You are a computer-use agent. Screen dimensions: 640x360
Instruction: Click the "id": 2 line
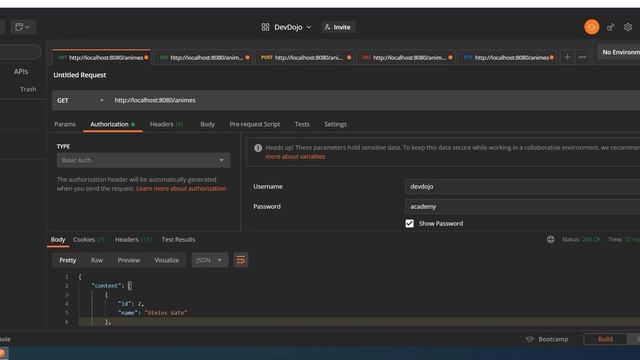click(x=131, y=304)
